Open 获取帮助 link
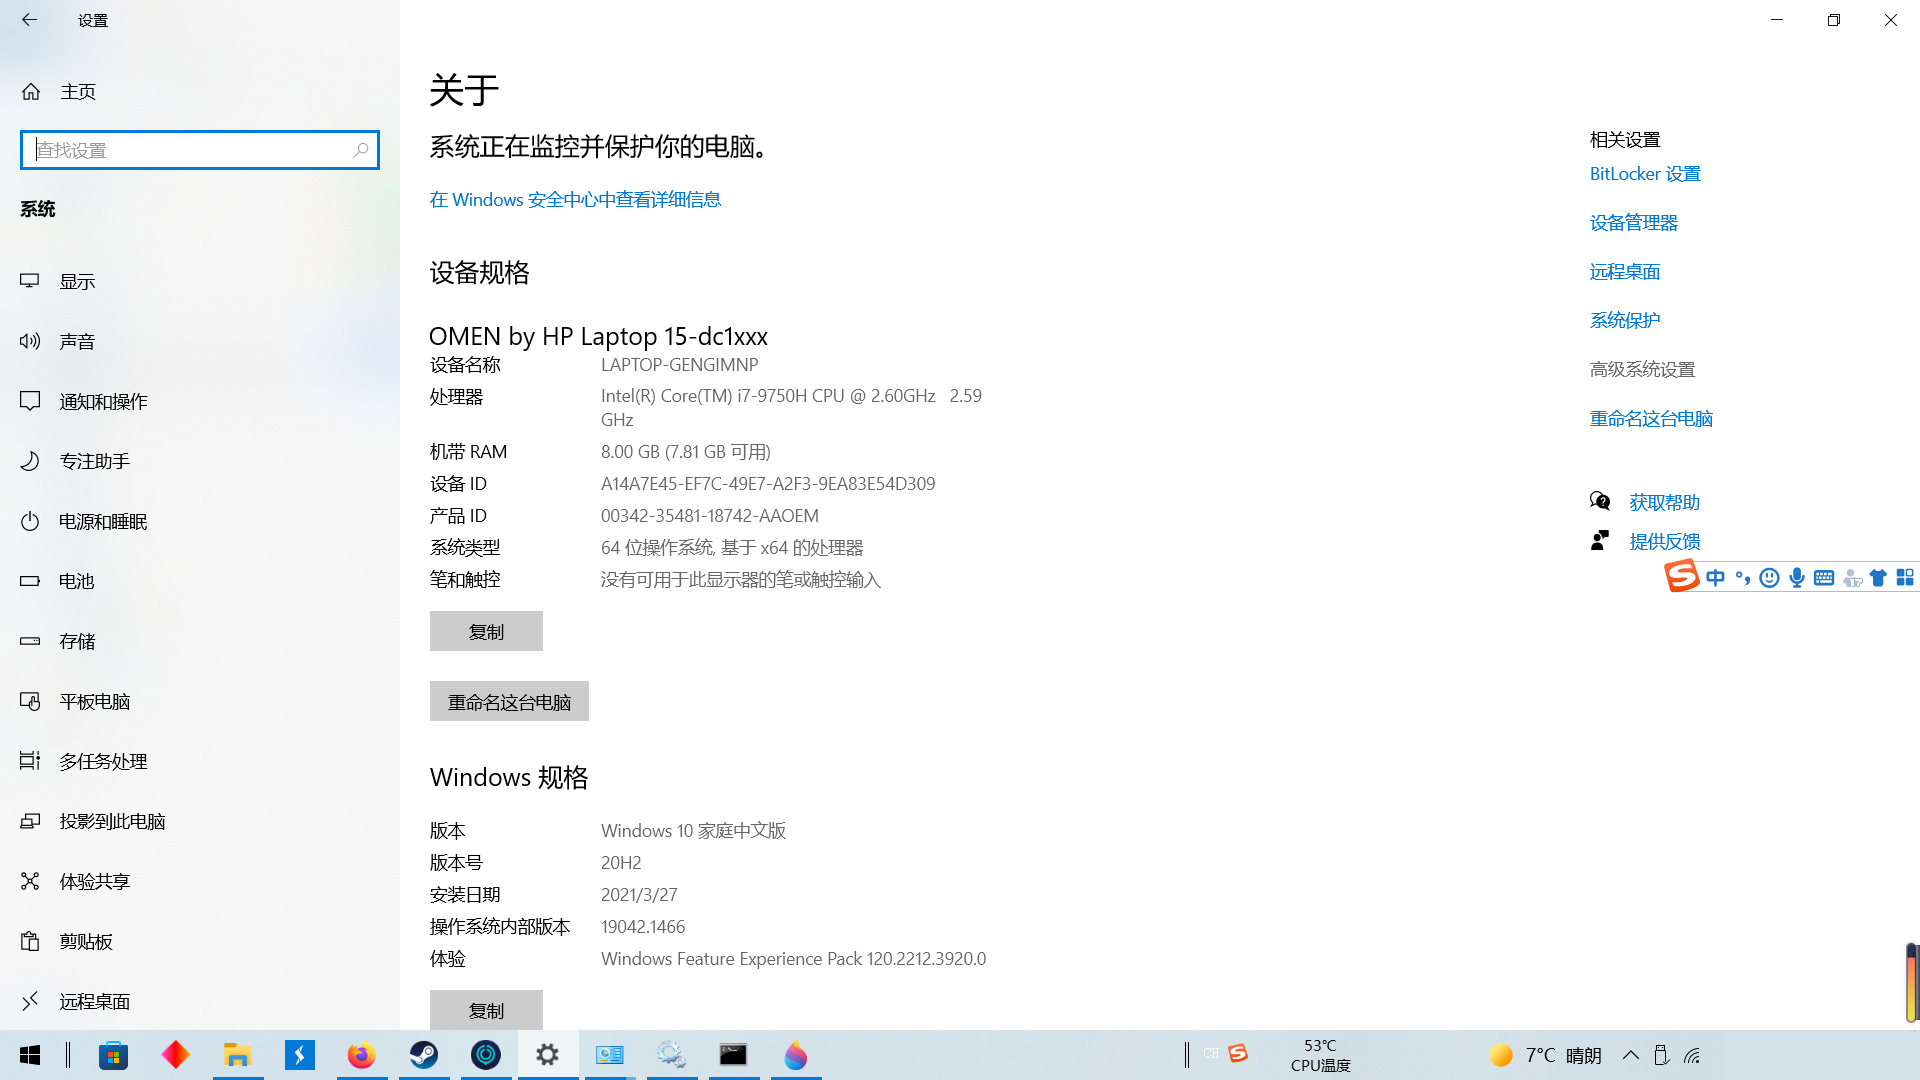Image resolution: width=1920 pixels, height=1080 pixels. tap(1664, 502)
